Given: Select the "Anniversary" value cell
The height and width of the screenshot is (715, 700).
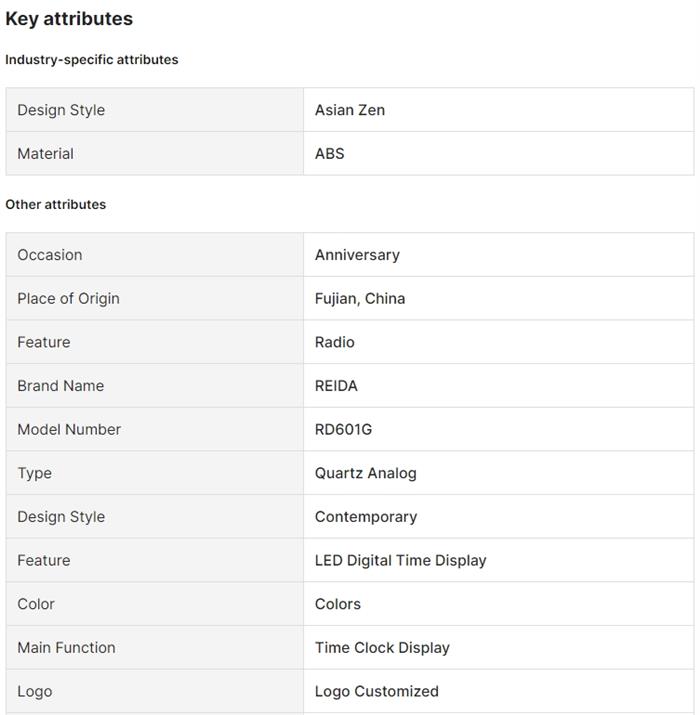Looking at the screenshot, I should pyautogui.click(x=357, y=255).
